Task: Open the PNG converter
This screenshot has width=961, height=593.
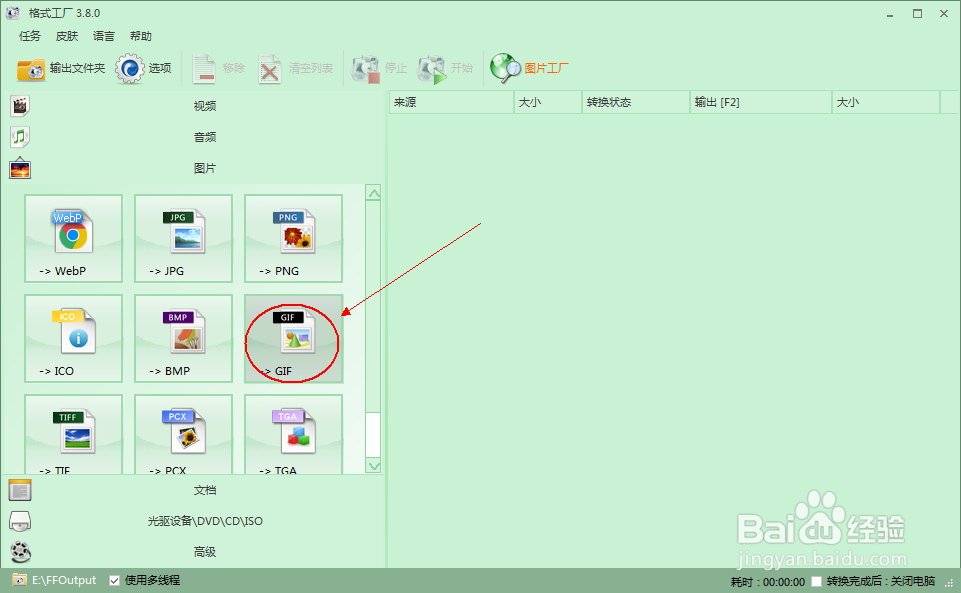Action: coord(292,238)
